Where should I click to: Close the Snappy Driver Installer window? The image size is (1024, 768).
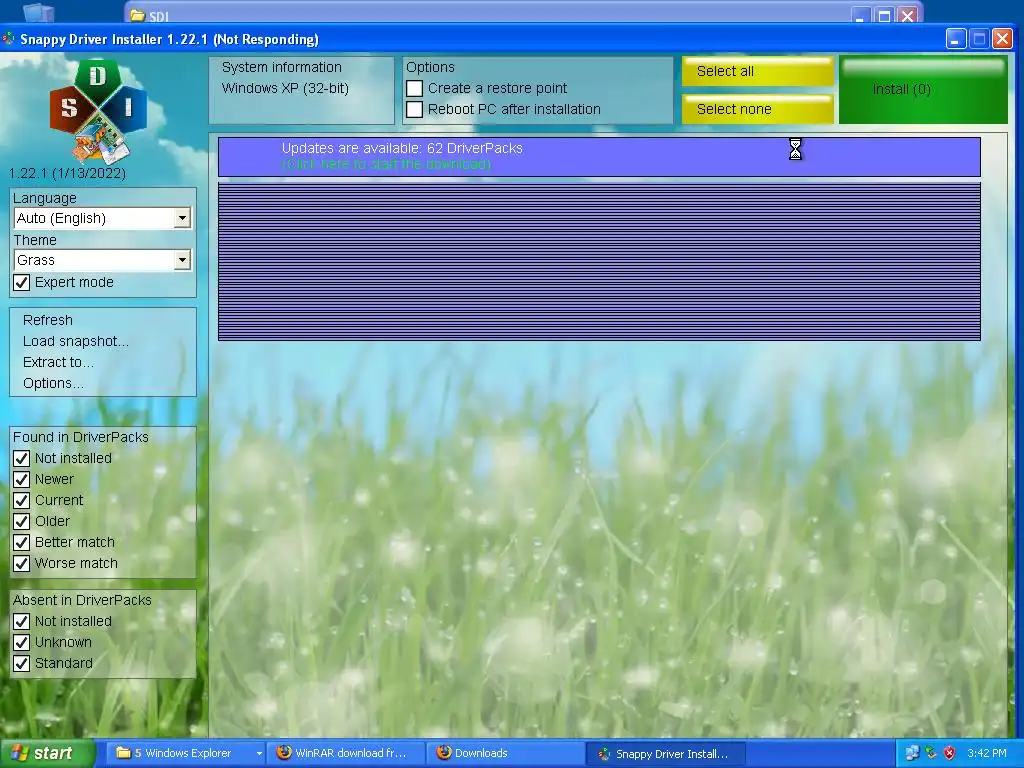pos(1002,39)
